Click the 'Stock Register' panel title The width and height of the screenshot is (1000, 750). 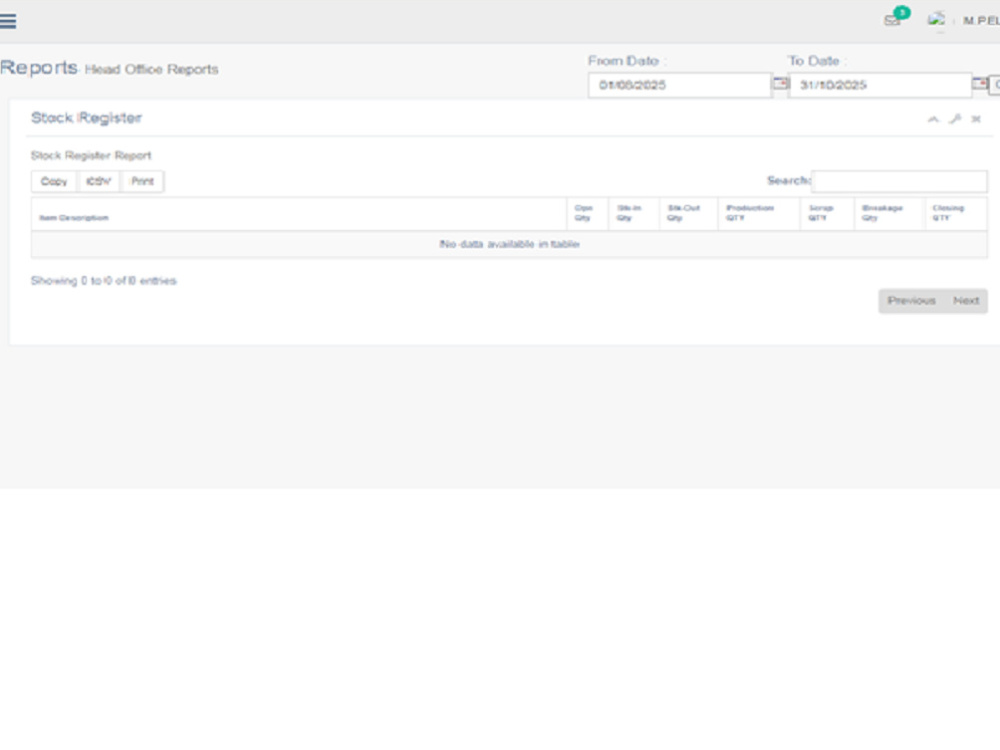87,118
